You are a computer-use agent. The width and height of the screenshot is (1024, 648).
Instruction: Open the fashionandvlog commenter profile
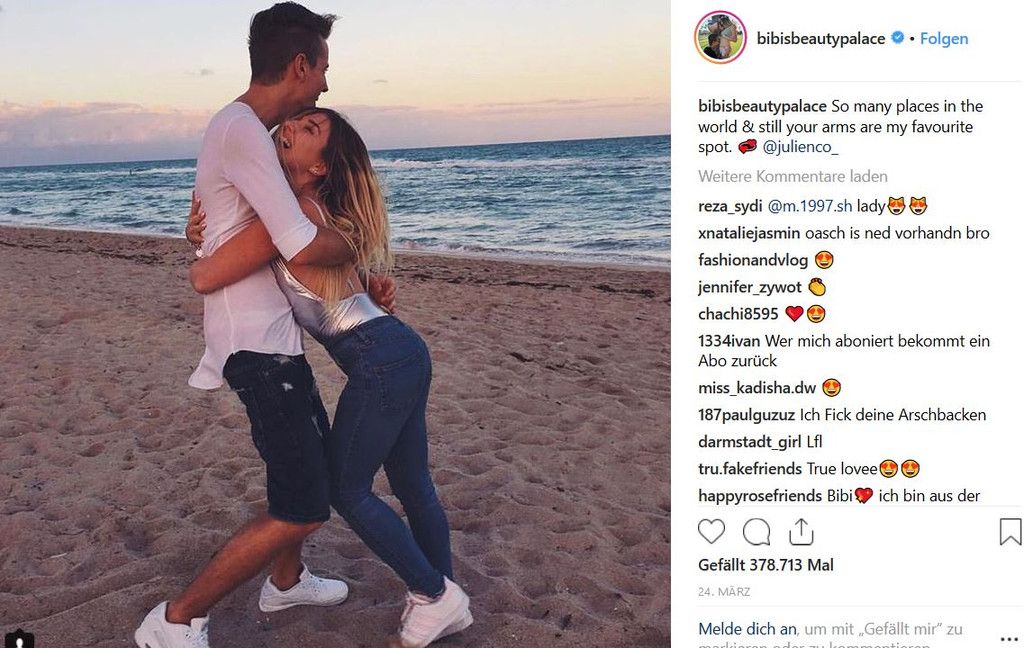753,260
